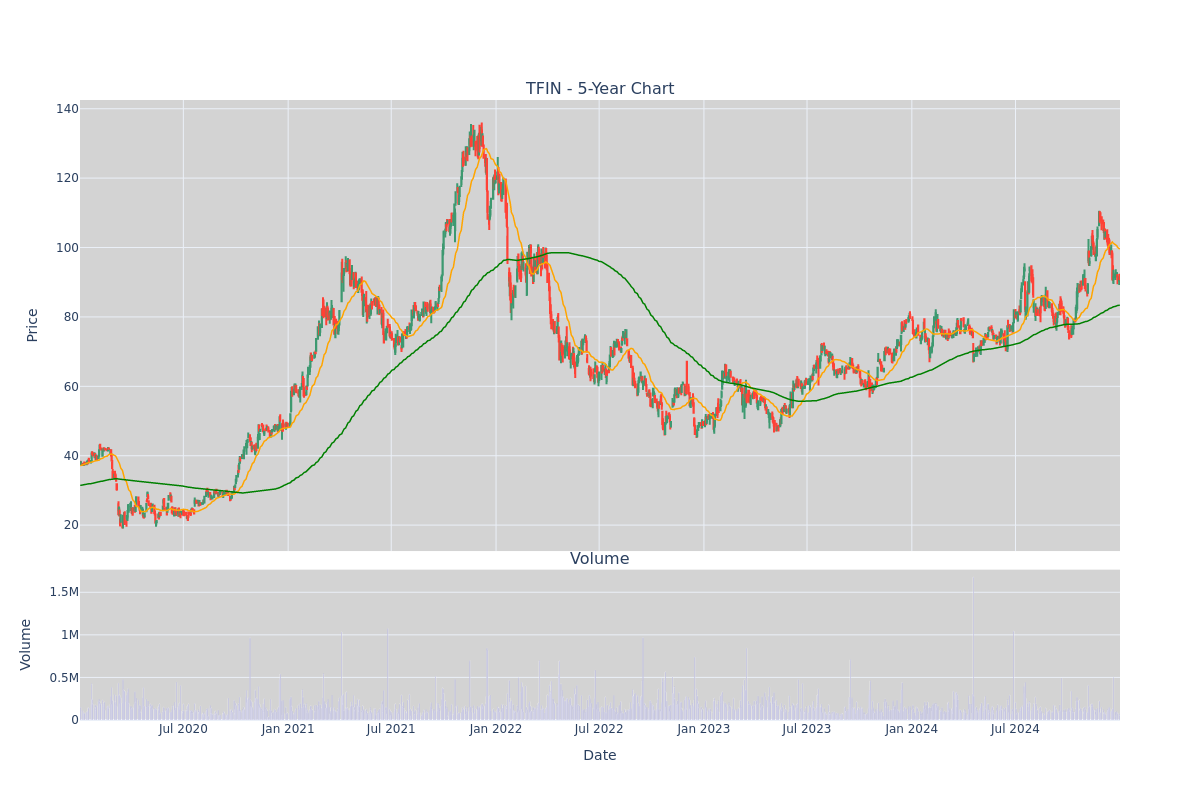Click the volume axis value 0
The height and width of the screenshot is (800, 1200).
[75, 720]
